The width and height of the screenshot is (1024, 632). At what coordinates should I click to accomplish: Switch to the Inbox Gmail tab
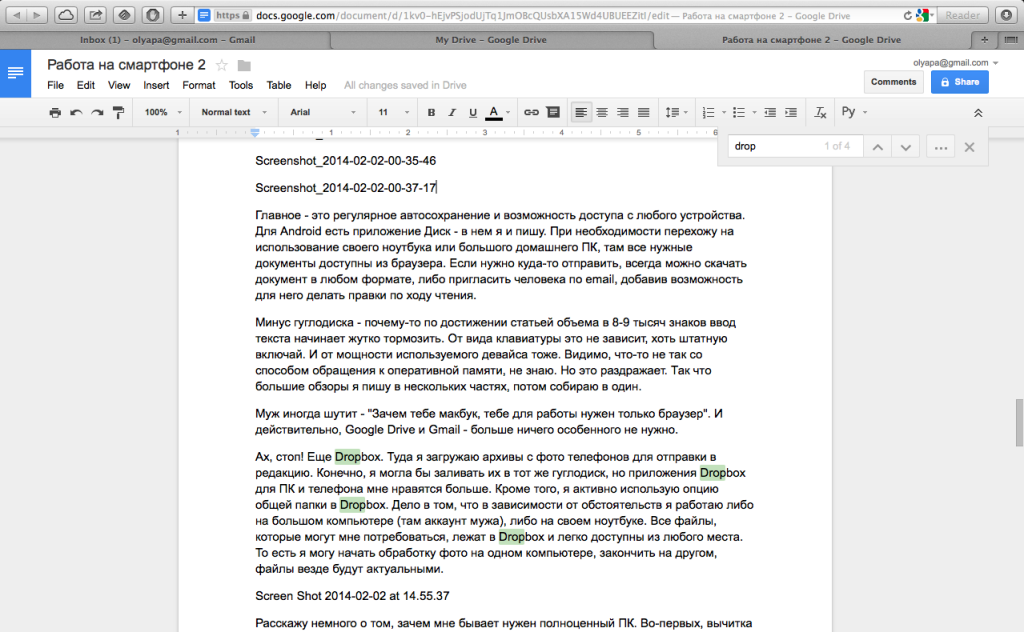tap(167, 40)
